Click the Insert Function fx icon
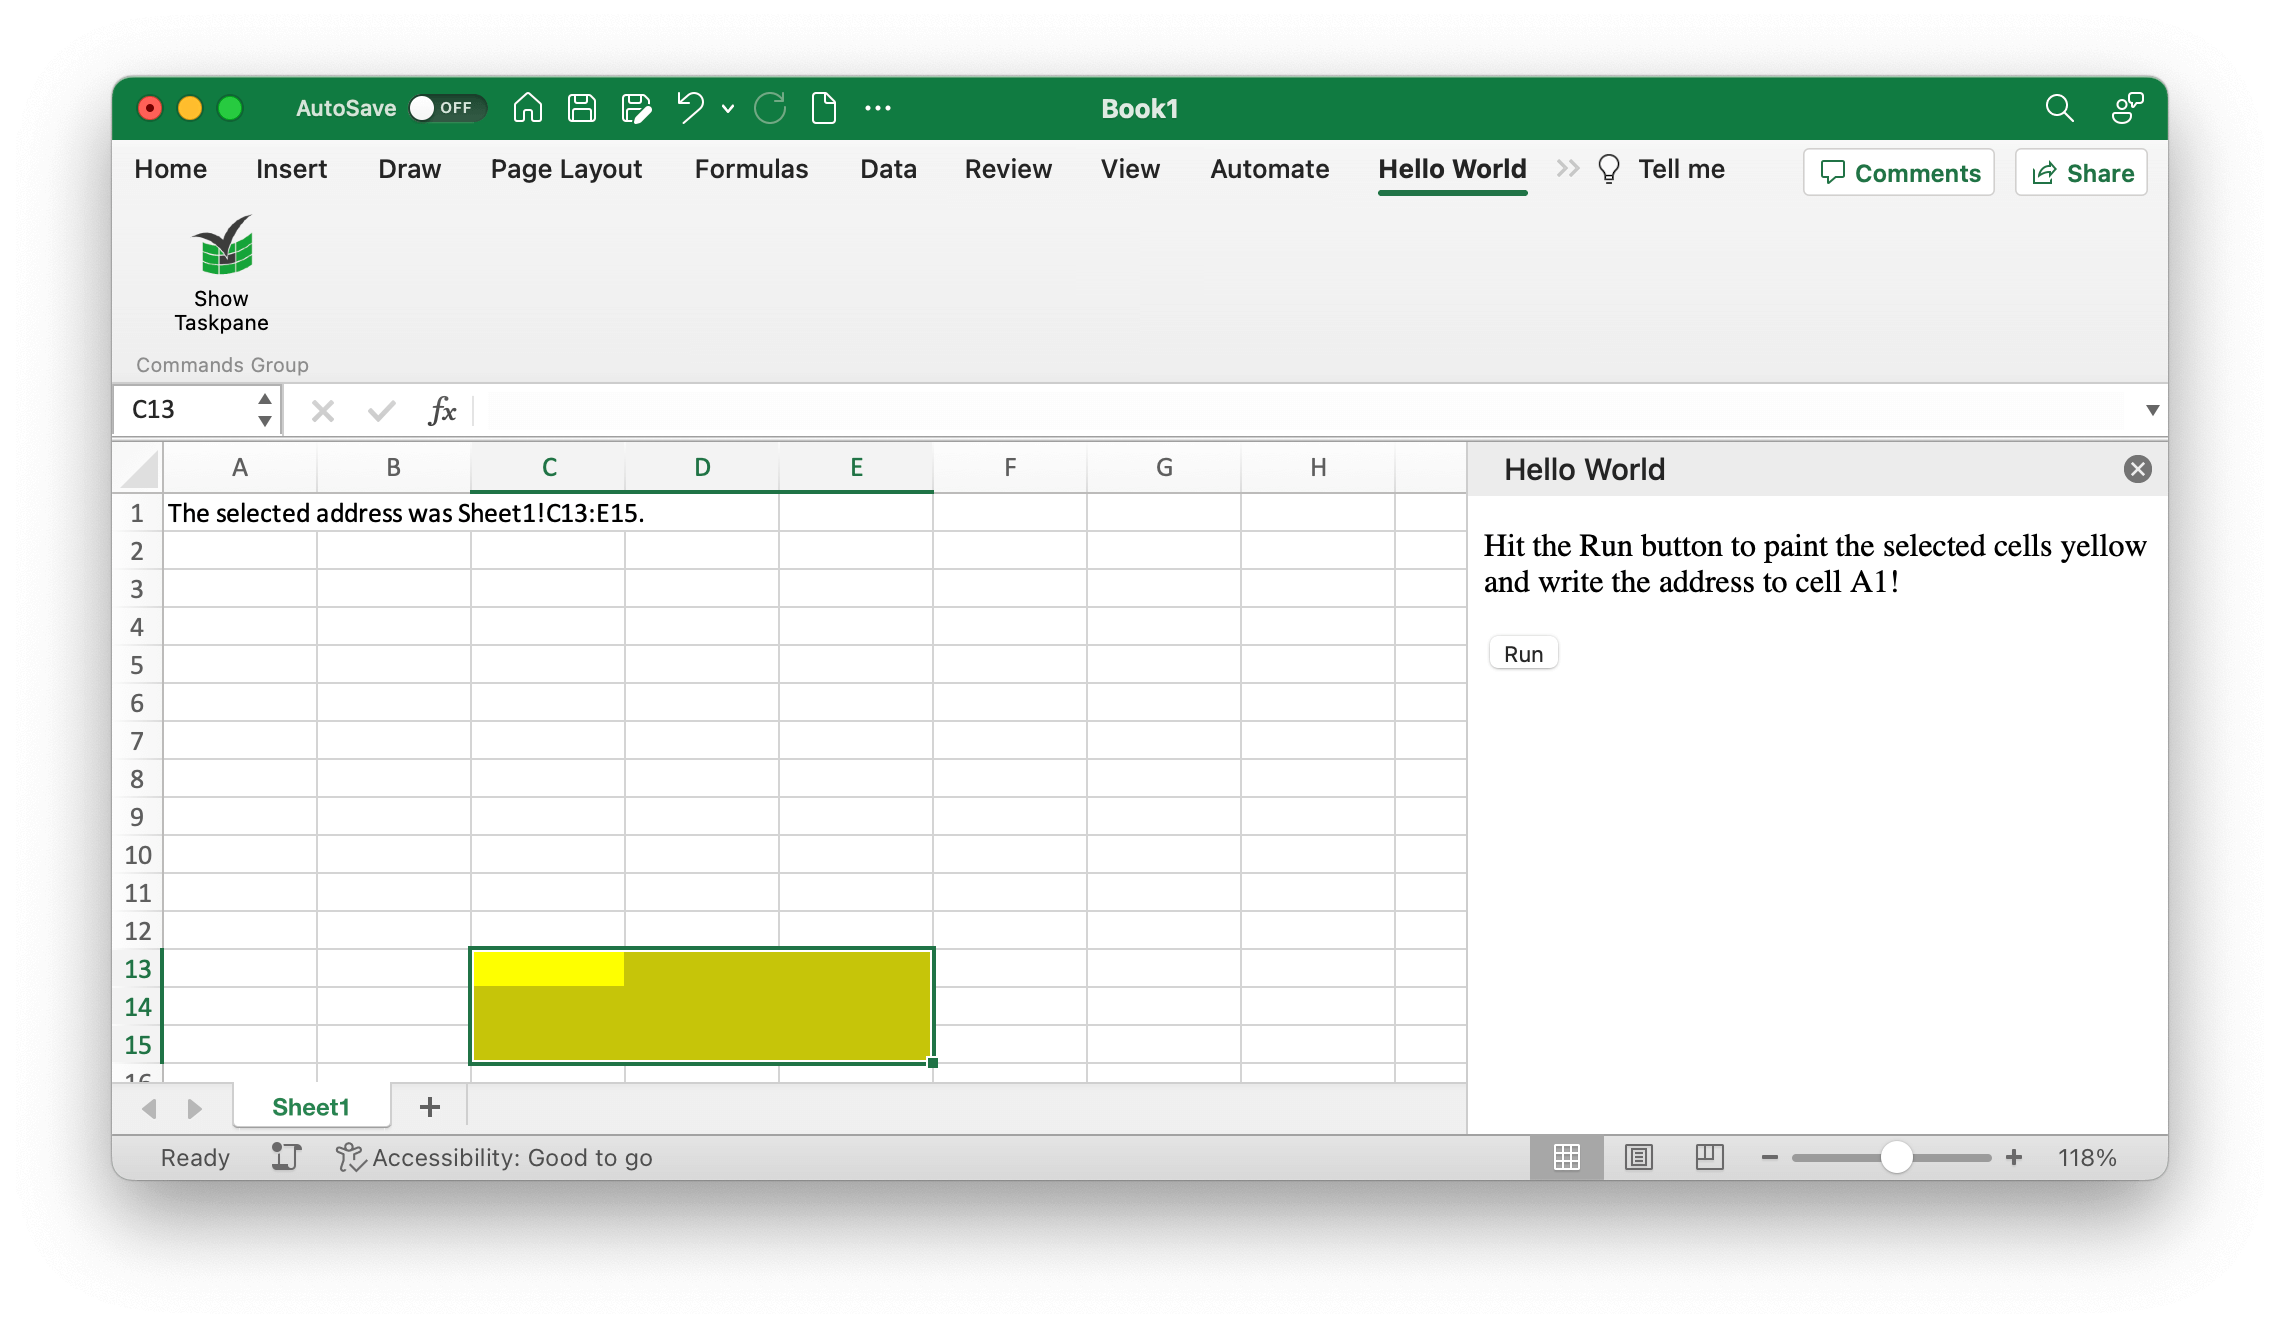This screenshot has width=2280, height=1328. pos(442,410)
